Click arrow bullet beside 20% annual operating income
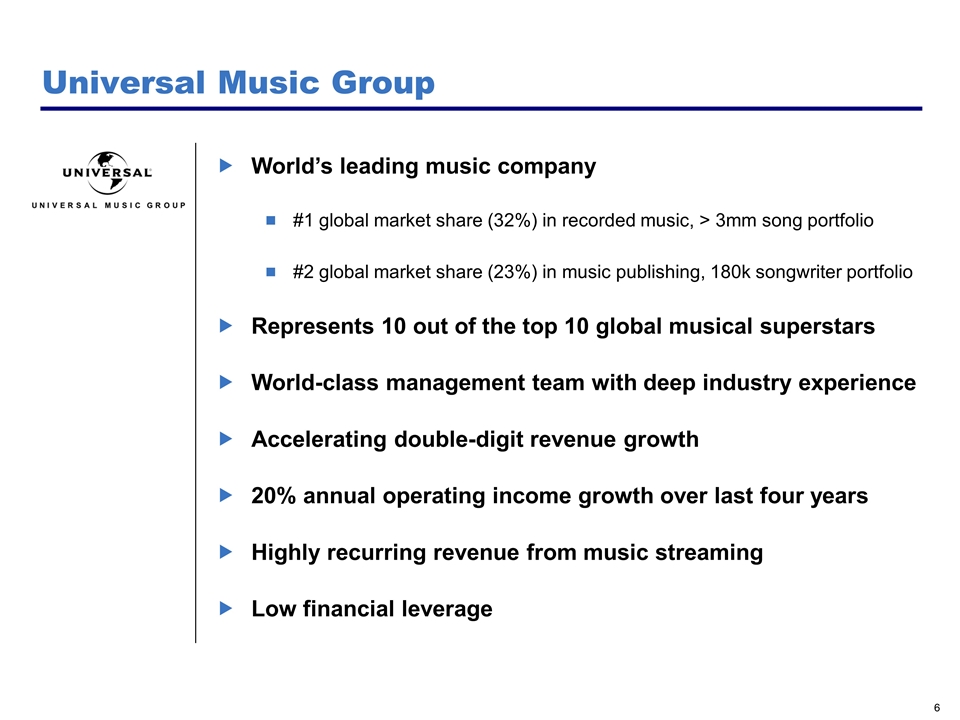This screenshot has height=720, width=960. (x=225, y=495)
